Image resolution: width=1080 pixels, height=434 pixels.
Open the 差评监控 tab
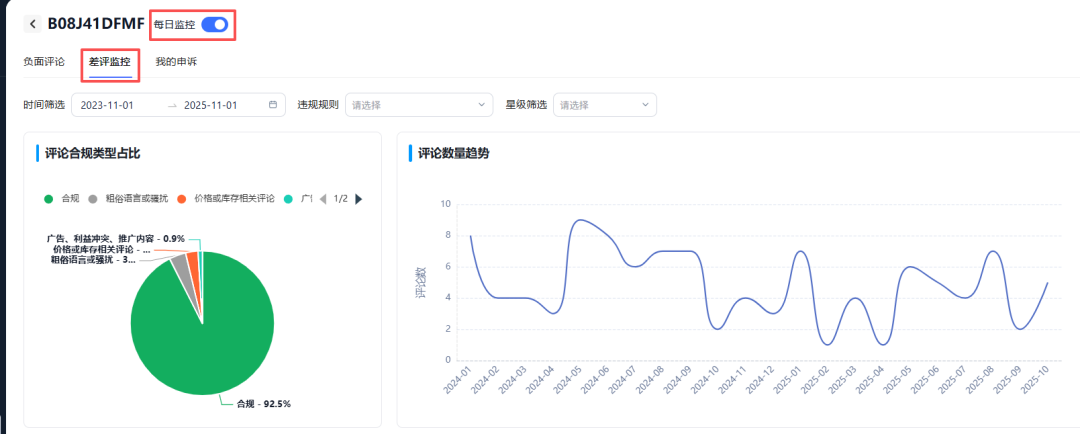pos(109,62)
